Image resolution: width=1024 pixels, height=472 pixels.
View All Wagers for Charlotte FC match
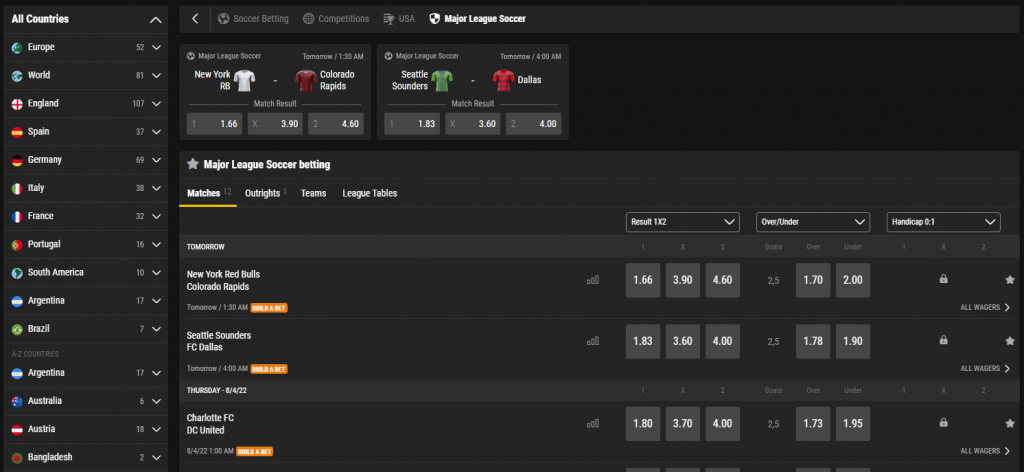click(985, 451)
